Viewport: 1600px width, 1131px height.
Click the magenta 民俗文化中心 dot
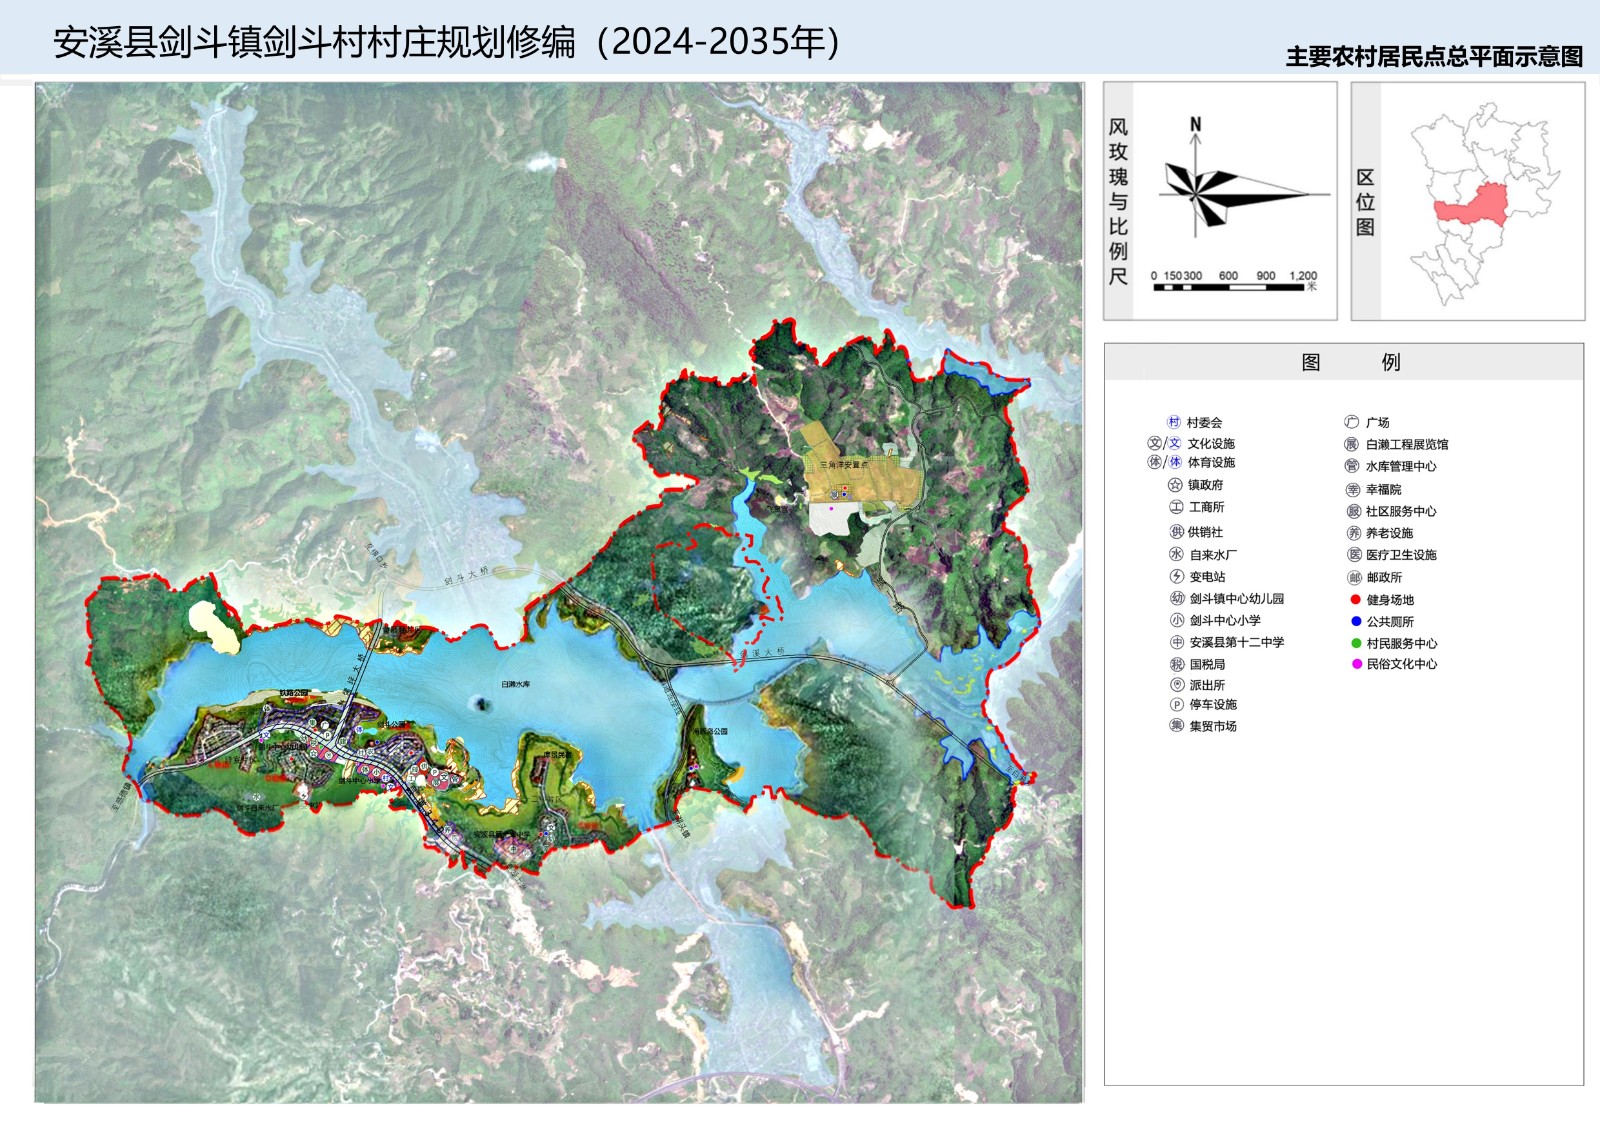(x=1357, y=664)
